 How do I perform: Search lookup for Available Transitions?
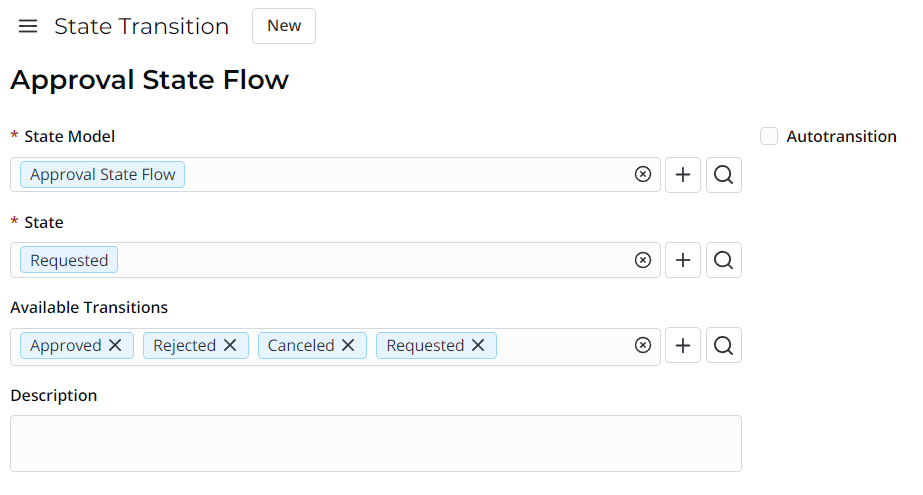point(724,346)
